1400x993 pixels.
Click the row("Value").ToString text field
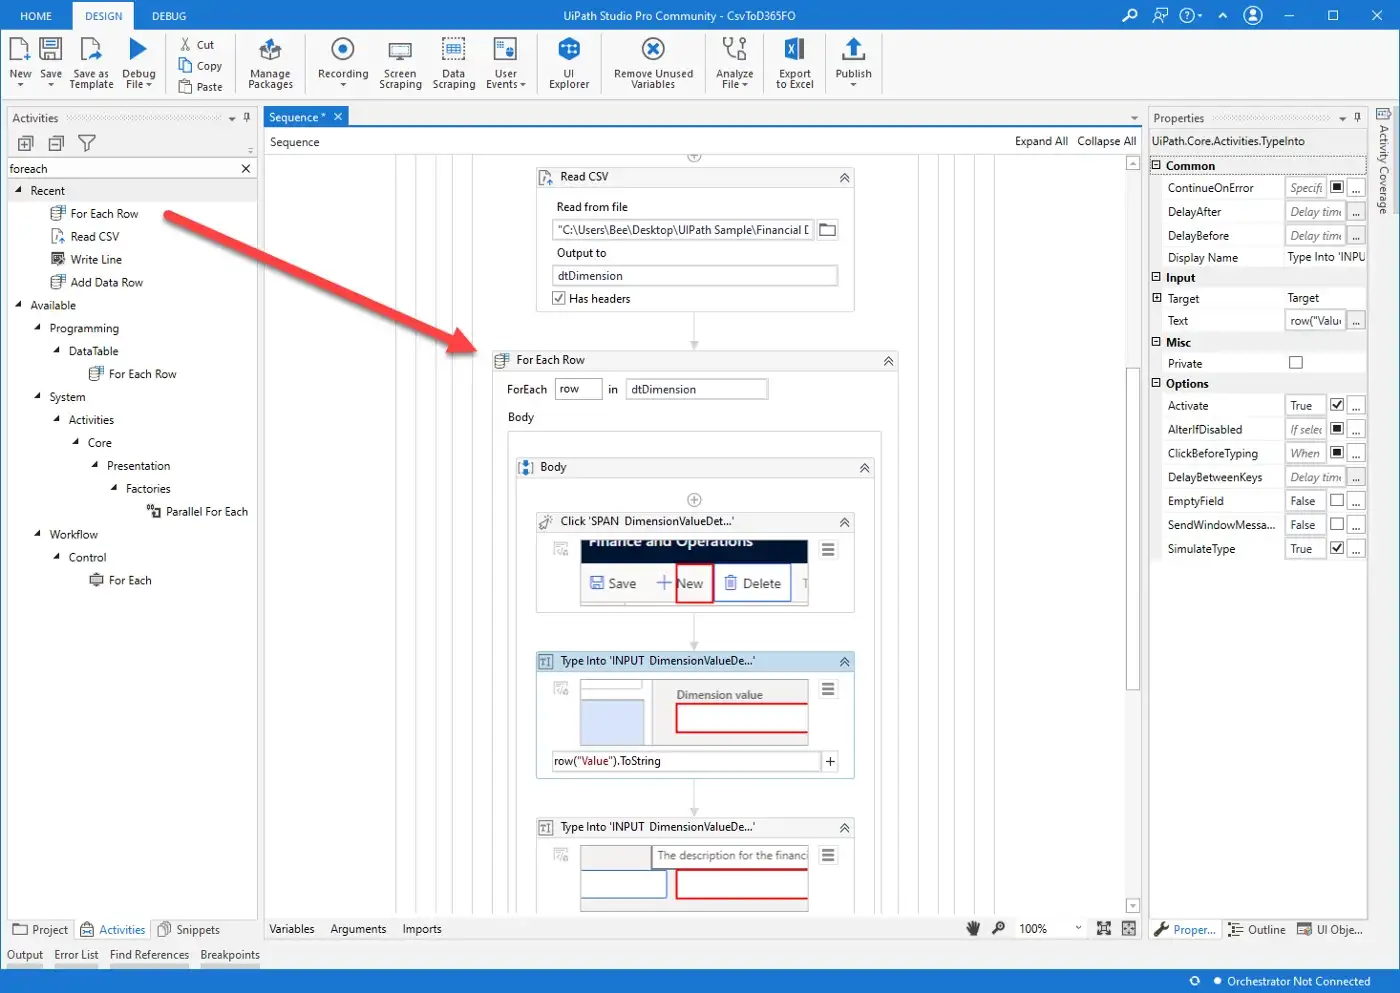[x=686, y=761]
